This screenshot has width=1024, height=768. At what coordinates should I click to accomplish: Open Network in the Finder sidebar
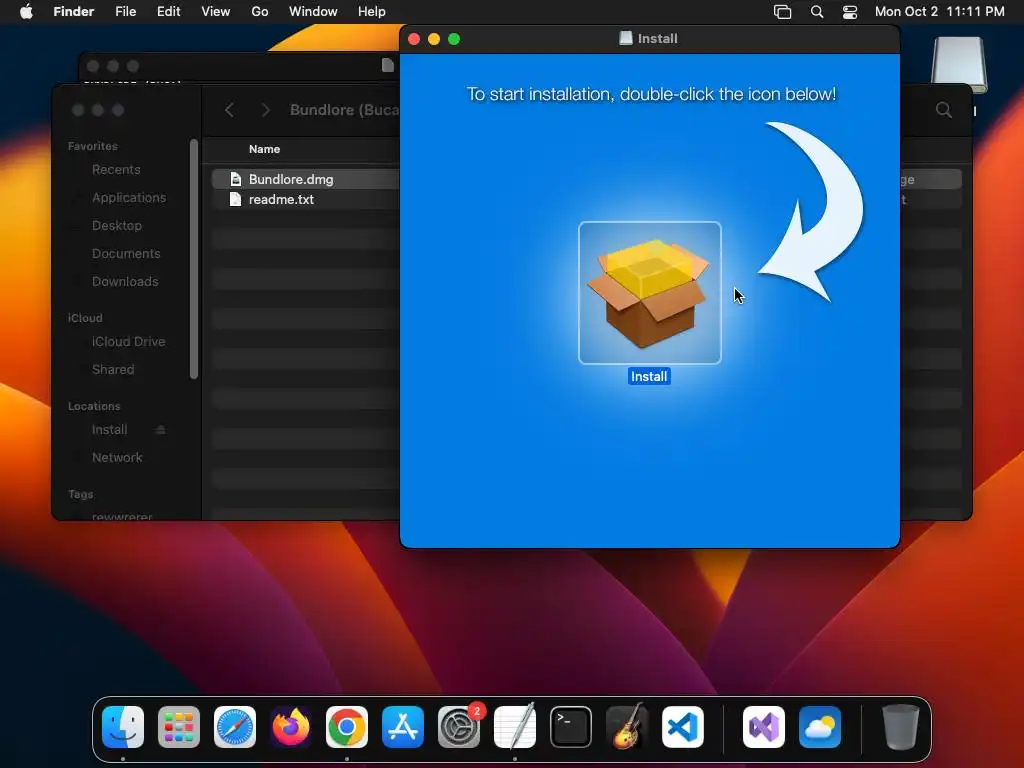pyautogui.click(x=117, y=458)
